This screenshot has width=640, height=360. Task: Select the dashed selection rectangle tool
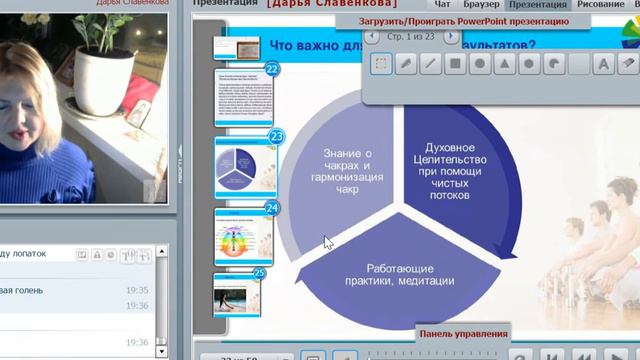coord(381,64)
